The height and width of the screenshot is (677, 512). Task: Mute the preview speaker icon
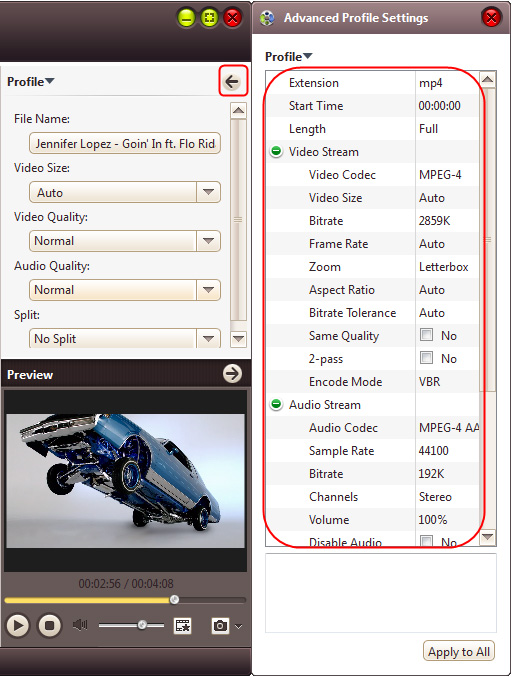(80, 625)
